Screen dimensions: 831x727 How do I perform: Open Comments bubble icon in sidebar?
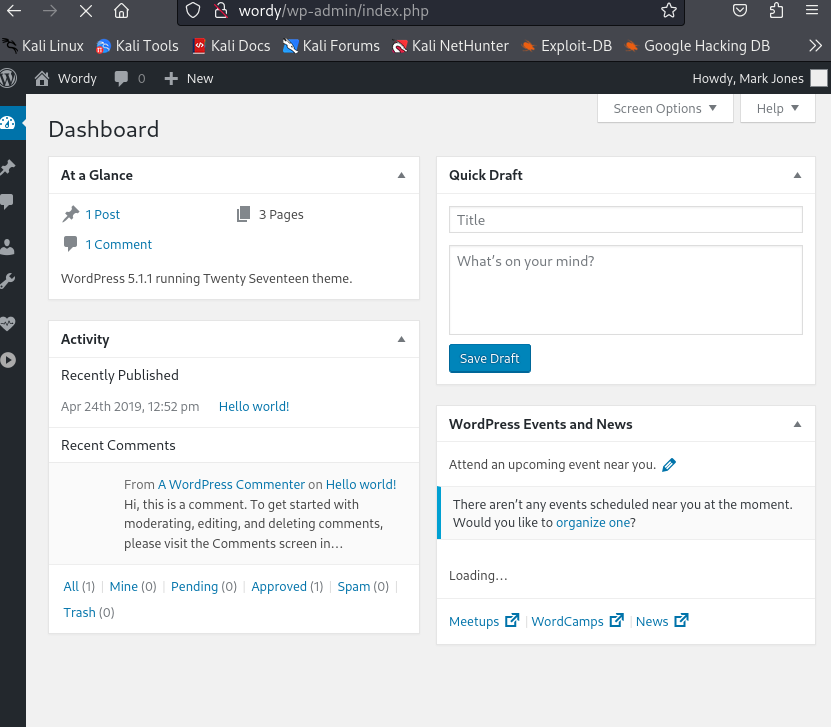(x=7, y=201)
